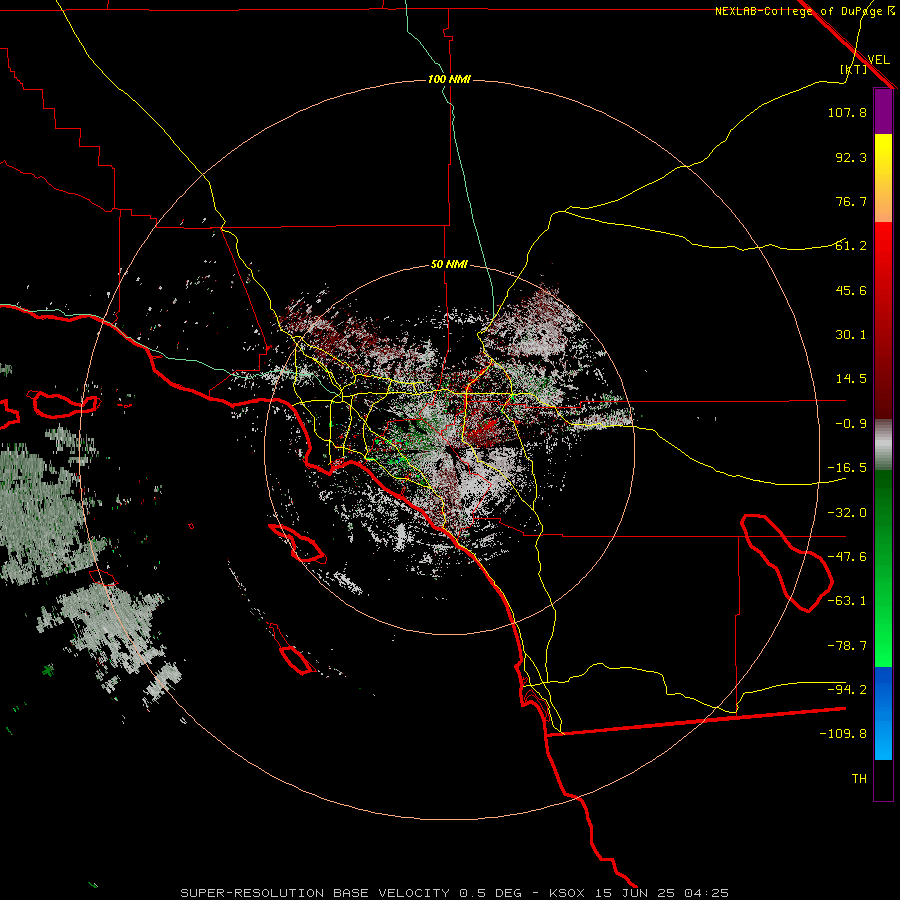Image resolution: width=900 pixels, height=900 pixels.
Task: Click the 14.5 velocity scale value
Action: pos(851,379)
